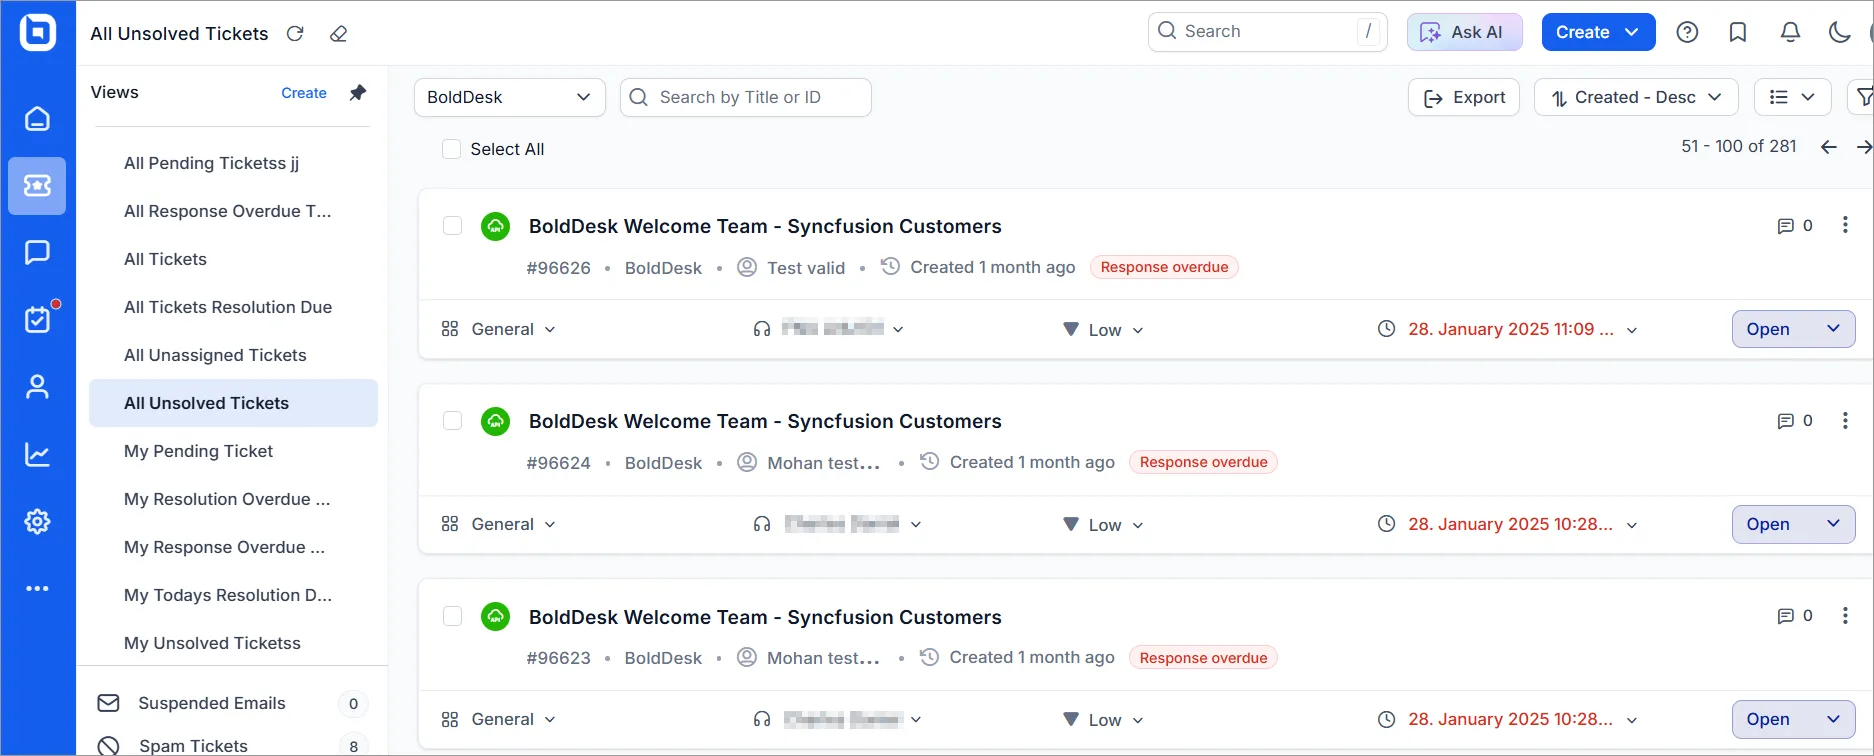Click Create link in Views panel
The height and width of the screenshot is (756, 1874).
tap(304, 93)
